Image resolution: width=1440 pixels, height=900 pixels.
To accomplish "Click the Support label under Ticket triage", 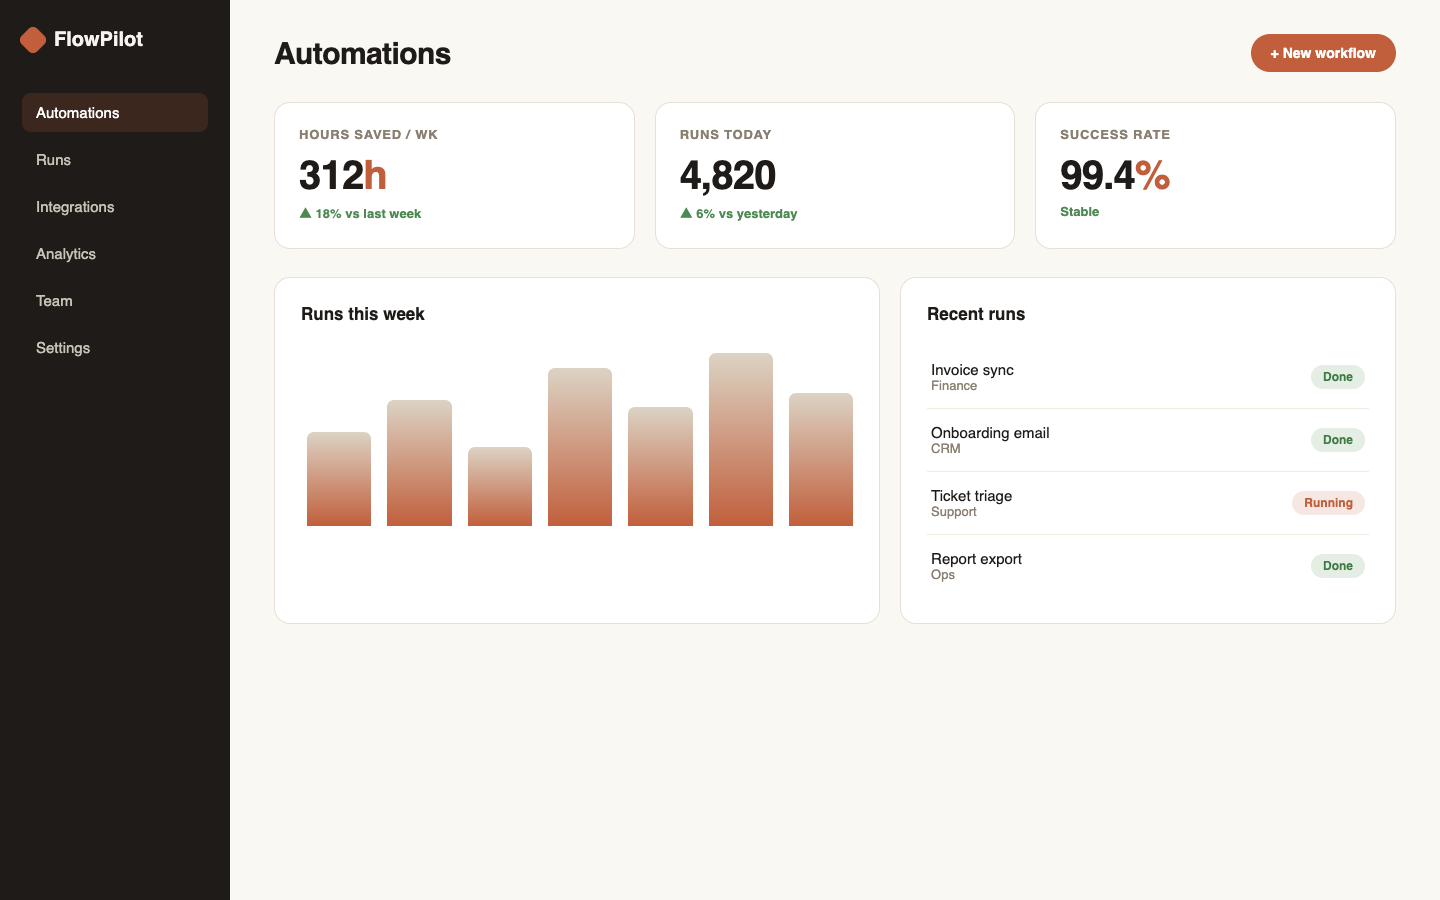I will (x=954, y=512).
